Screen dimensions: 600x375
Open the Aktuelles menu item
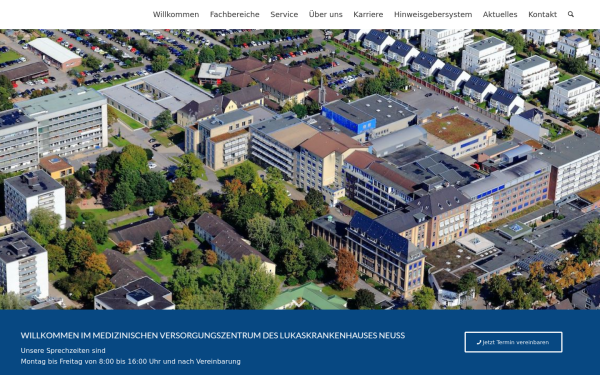500,15
